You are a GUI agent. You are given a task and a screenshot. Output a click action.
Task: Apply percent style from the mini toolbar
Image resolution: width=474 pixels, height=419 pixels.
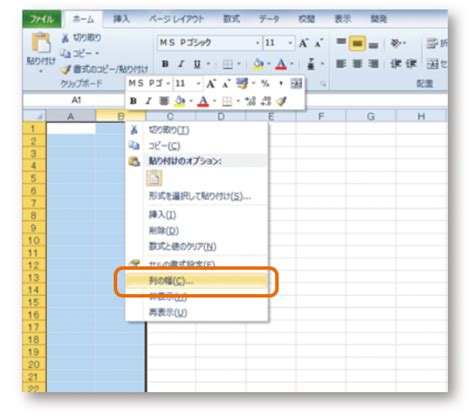coord(265,83)
